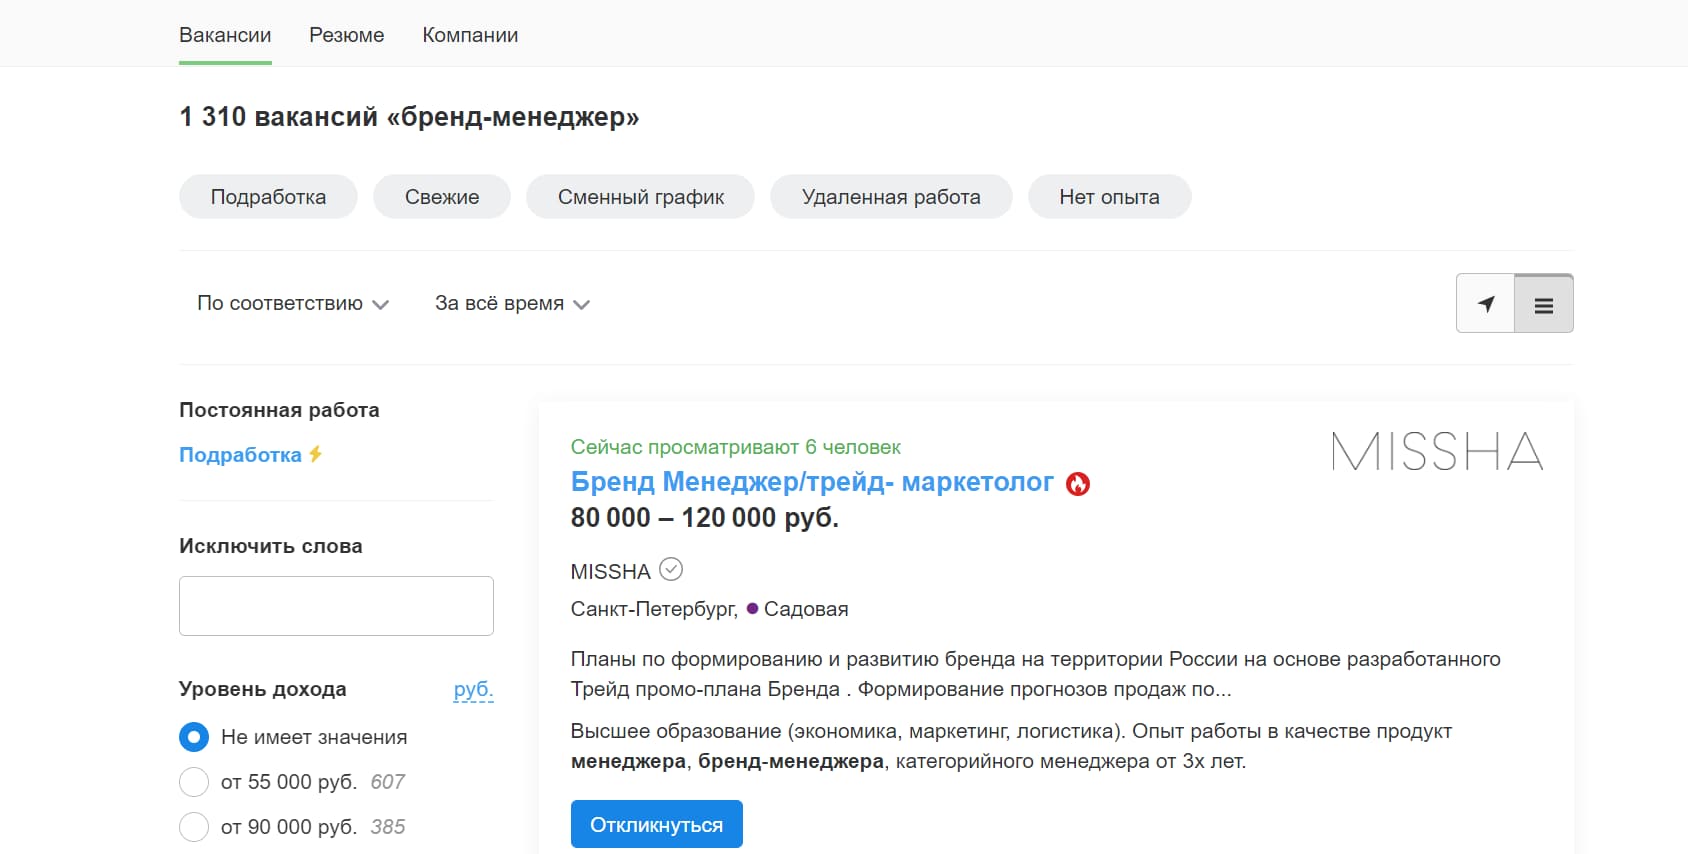Click the Исключить слова input field
Screen dimensions: 1688x854
[336, 605]
